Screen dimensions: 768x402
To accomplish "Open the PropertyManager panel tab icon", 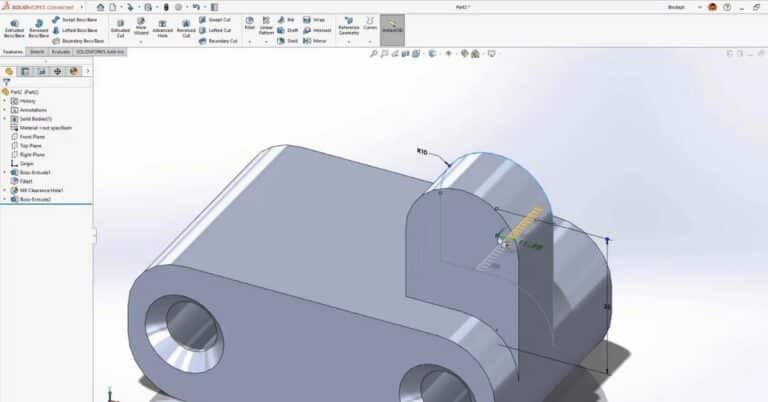I will pyautogui.click(x=25, y=71).
